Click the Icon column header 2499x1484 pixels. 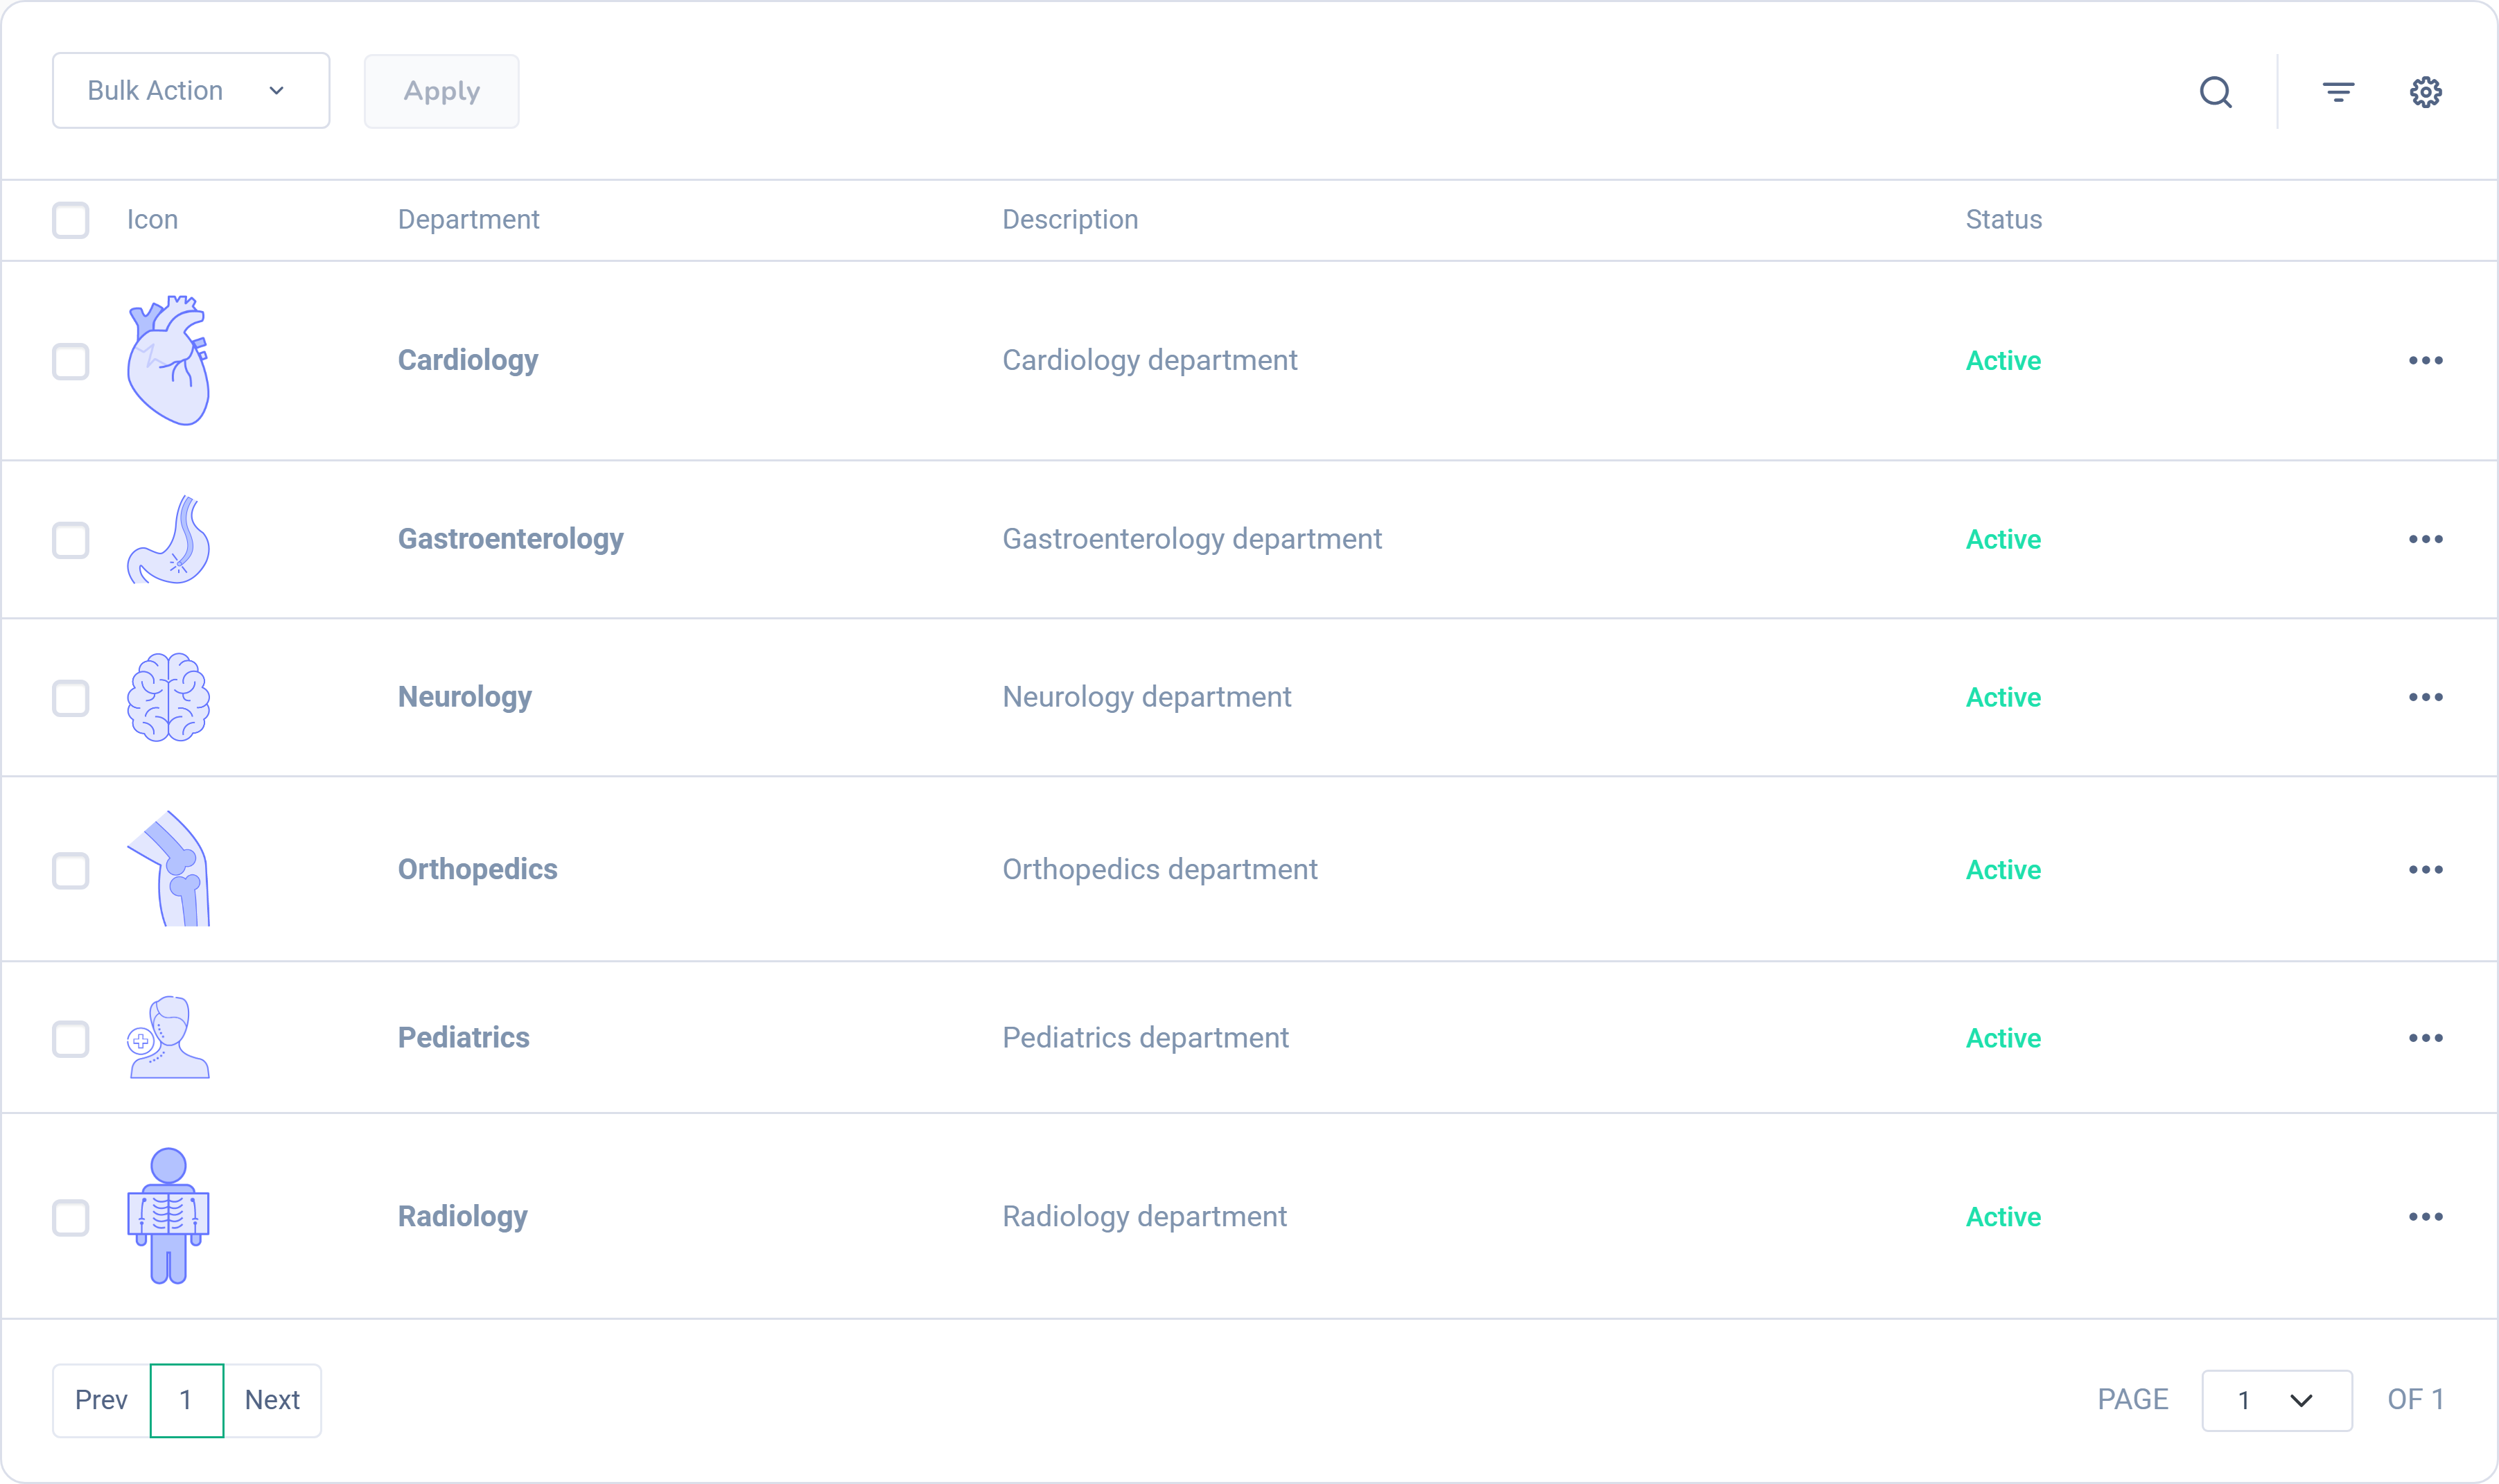pos(152,220)
